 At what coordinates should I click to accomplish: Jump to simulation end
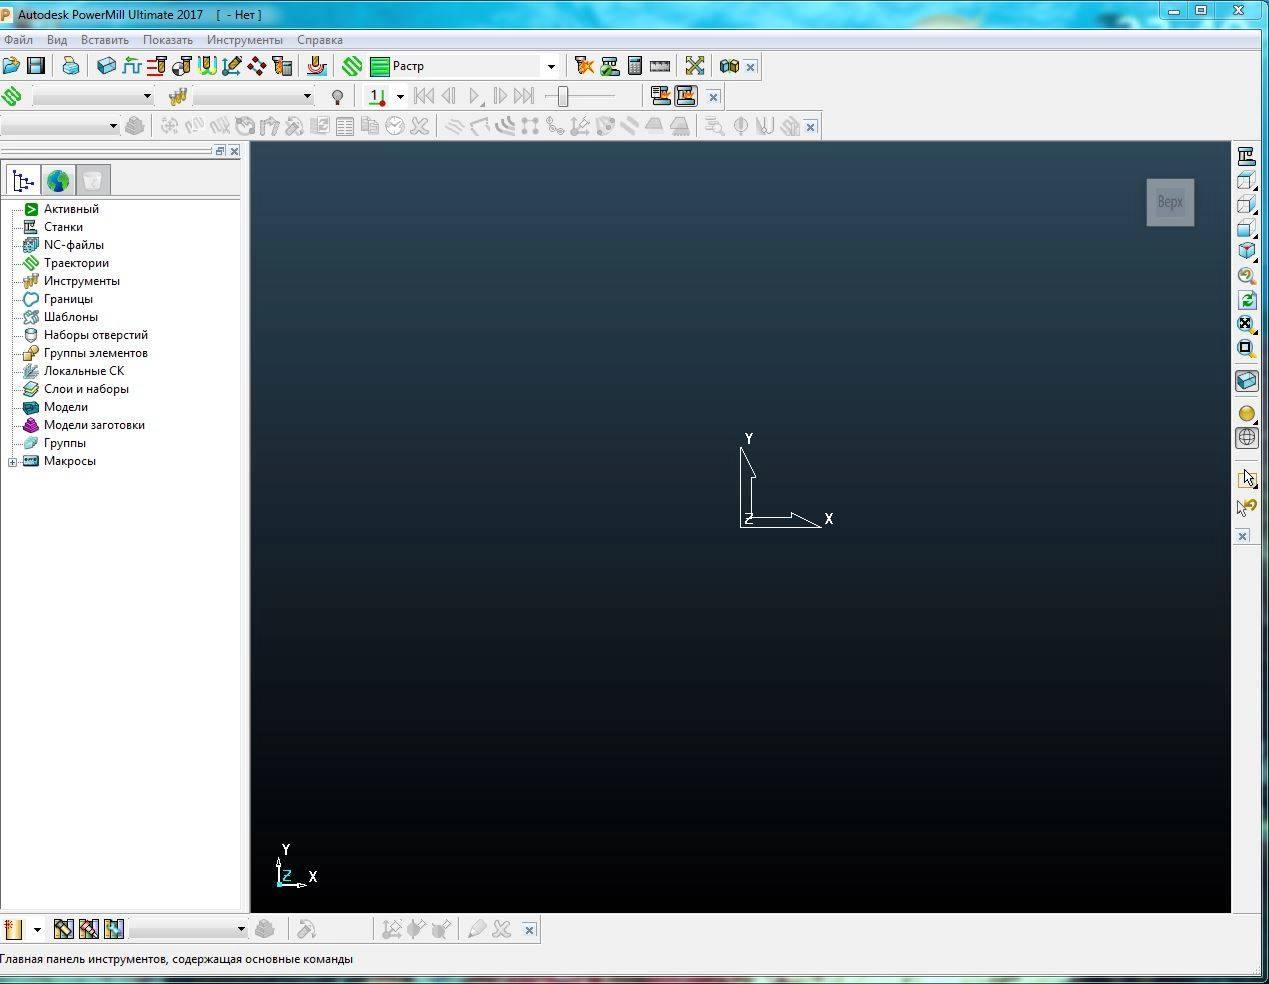click(524, 96)
